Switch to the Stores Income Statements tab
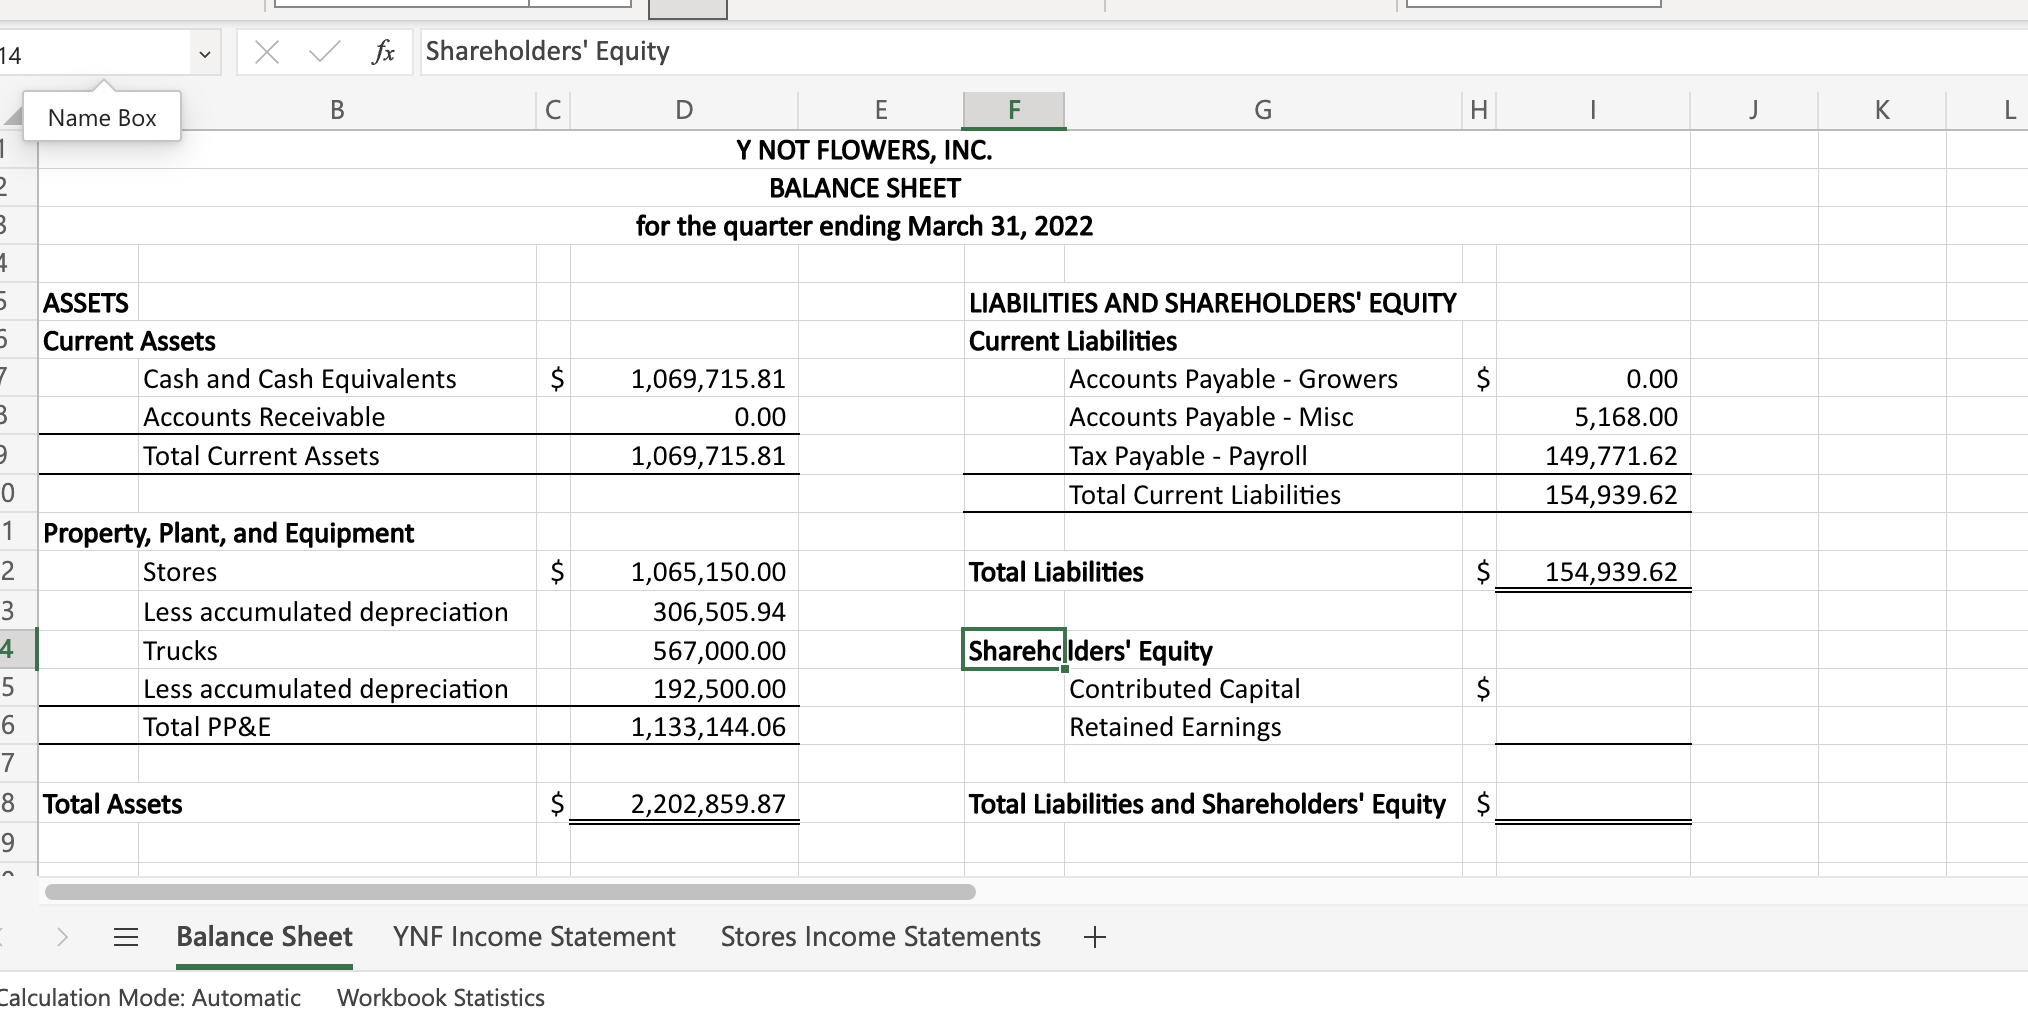 tap(880, 938)
